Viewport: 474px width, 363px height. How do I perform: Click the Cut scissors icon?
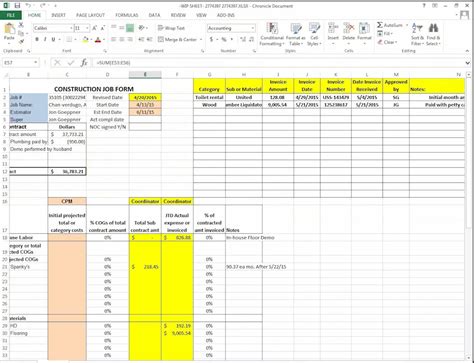21,25
